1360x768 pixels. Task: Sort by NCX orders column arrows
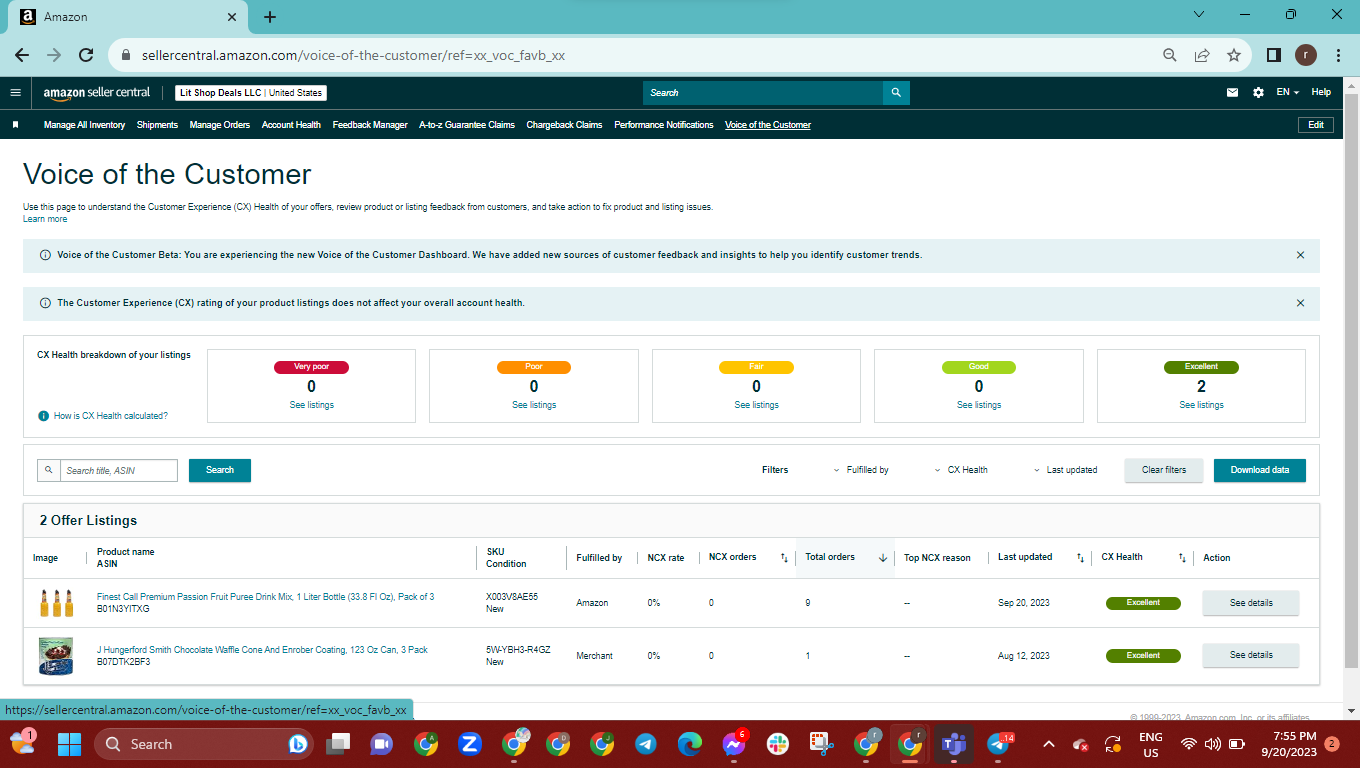(784, 558)
